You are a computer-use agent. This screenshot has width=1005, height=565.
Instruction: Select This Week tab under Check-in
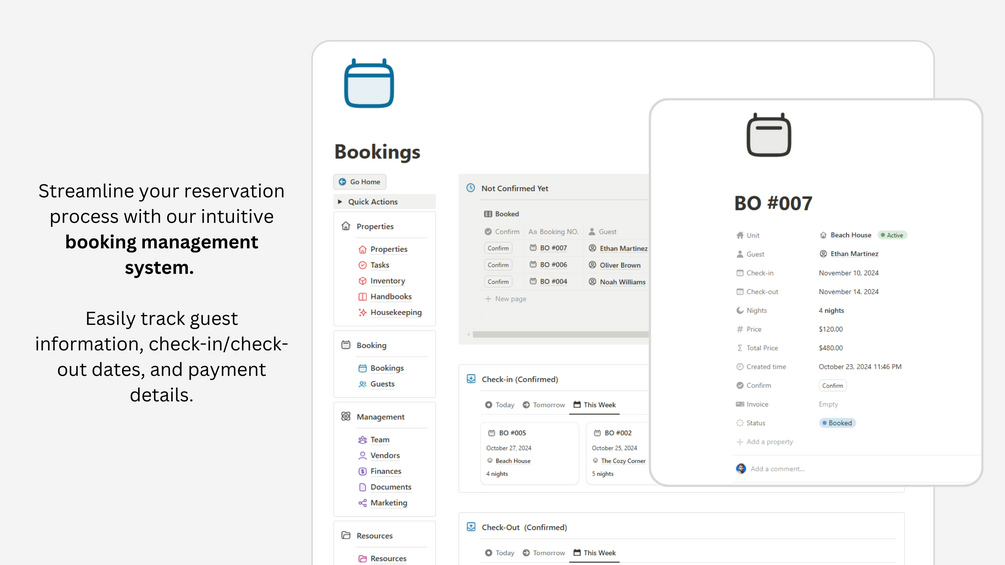coord(594,405)
